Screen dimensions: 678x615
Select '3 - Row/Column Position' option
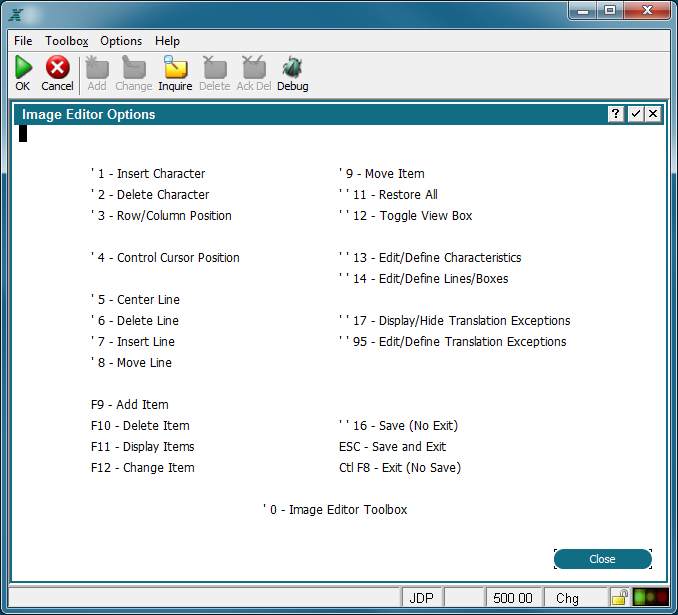161,215
